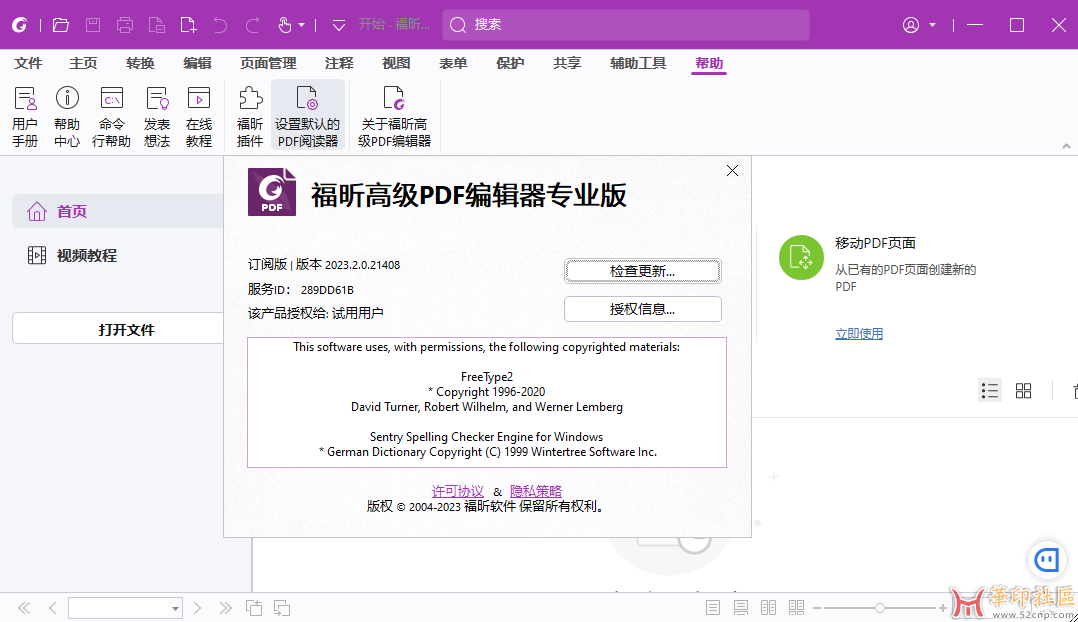Open the 用户手册 user manual

(x=25, y=115)
